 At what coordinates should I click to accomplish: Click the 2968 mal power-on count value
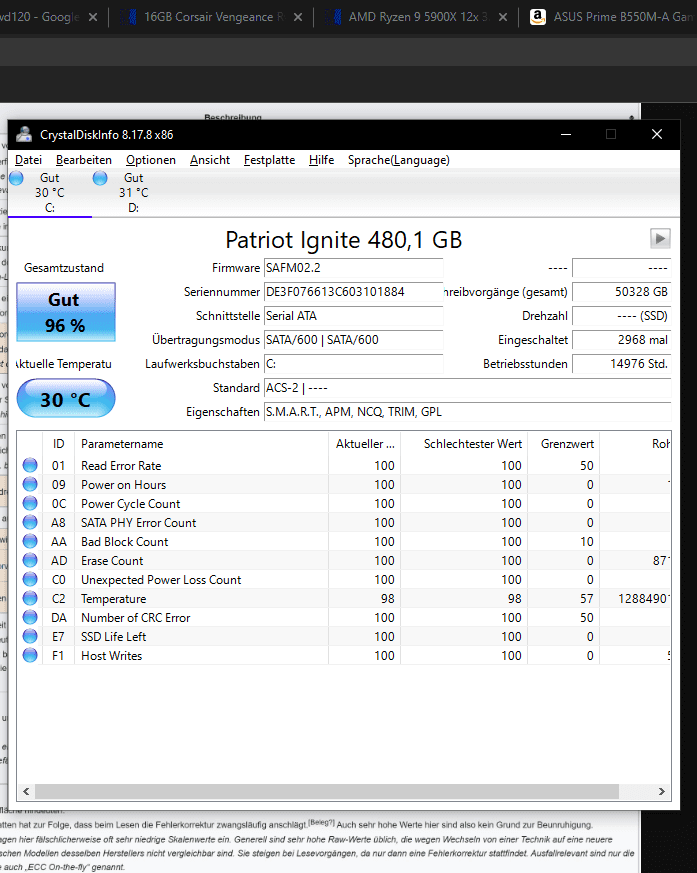click(621, 340)
